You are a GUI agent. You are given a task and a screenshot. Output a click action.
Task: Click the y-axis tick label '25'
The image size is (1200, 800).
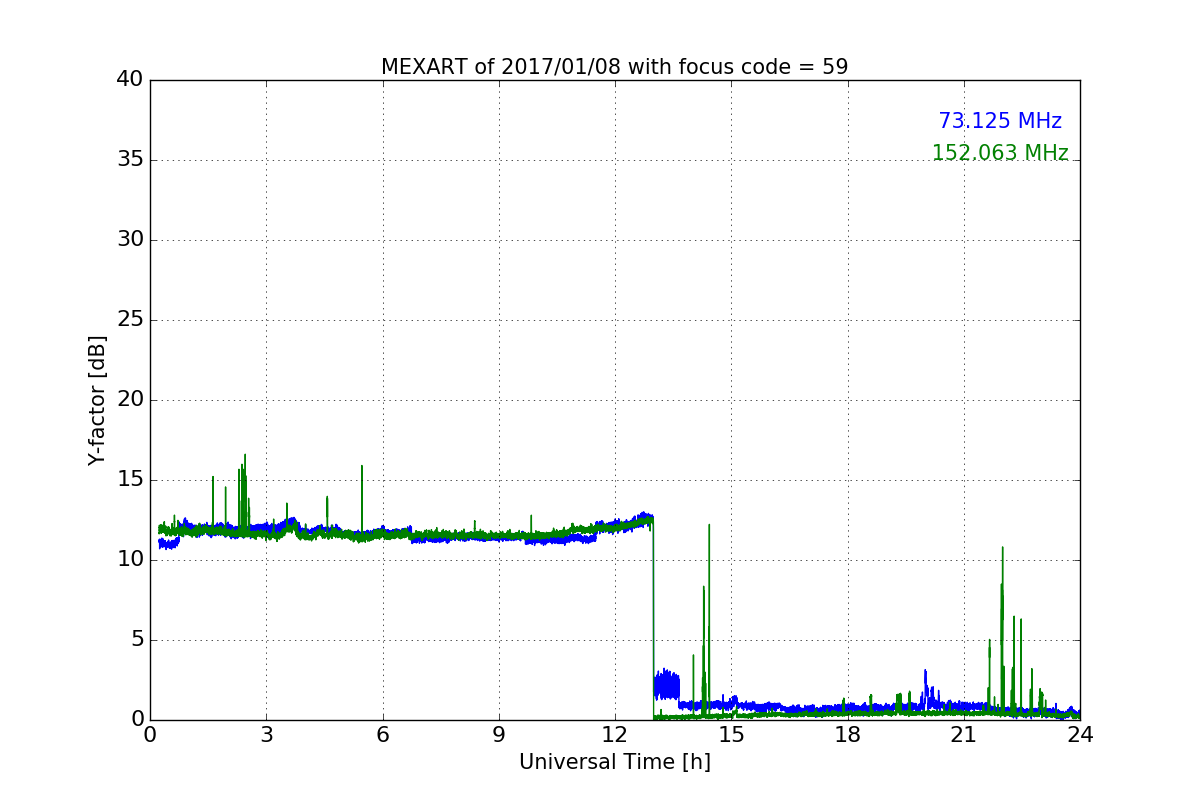tap(129, 320)
